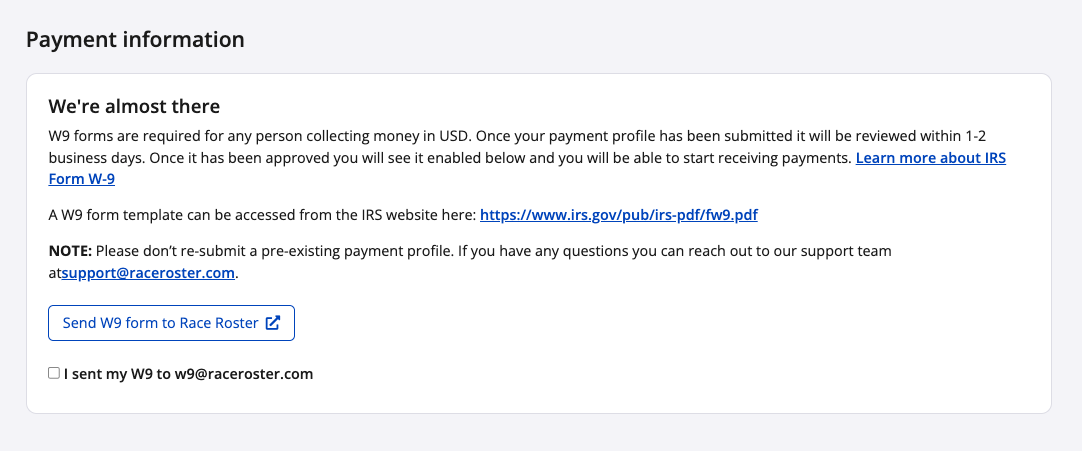Check the "I sent my W9" checkbox

point(54,374)
